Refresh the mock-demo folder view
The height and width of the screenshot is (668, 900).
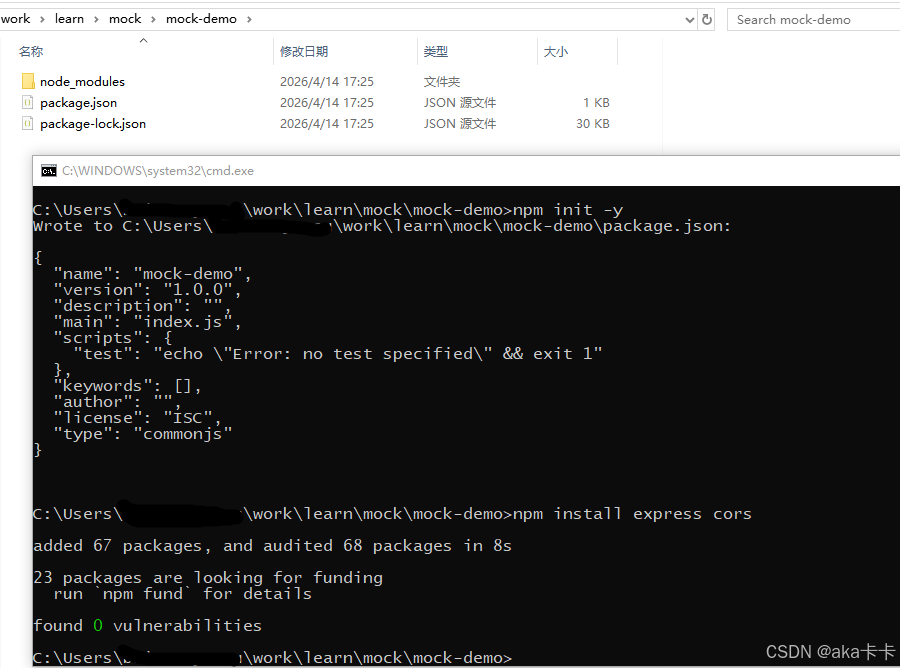click(x=707, y=20)
